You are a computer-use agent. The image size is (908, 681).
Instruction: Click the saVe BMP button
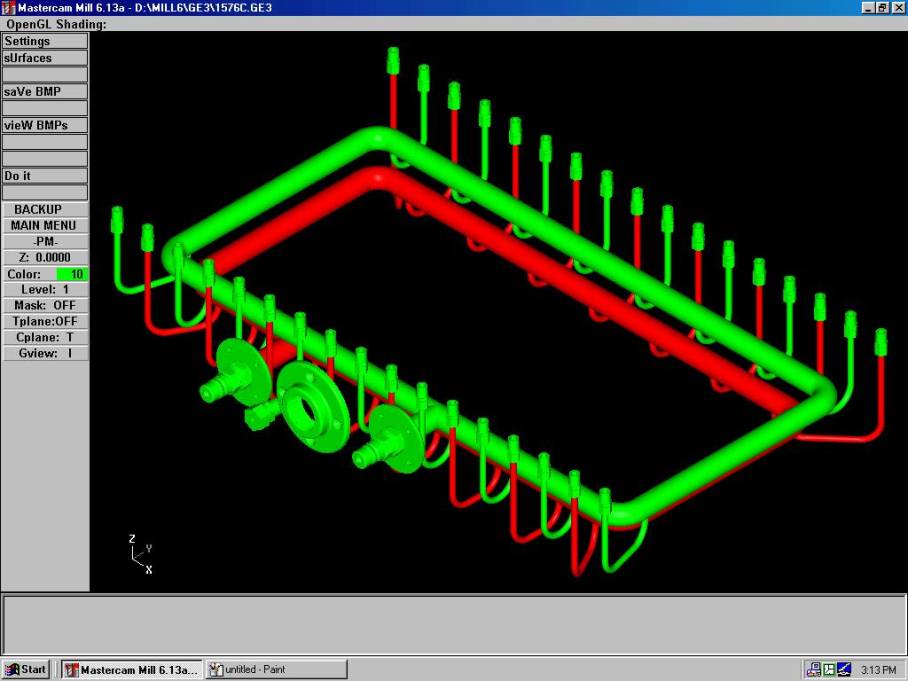pos(44,90)
